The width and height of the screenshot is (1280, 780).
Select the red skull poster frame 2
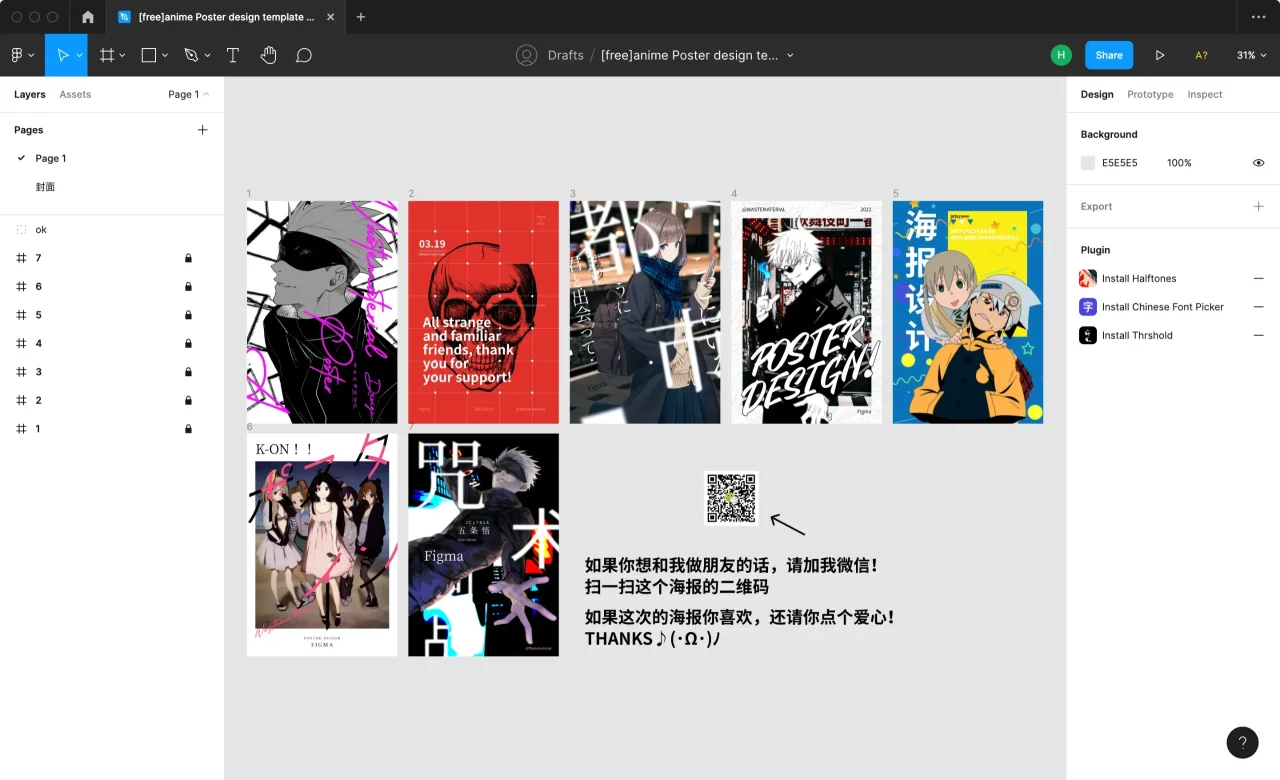click(x=483, y=312)
